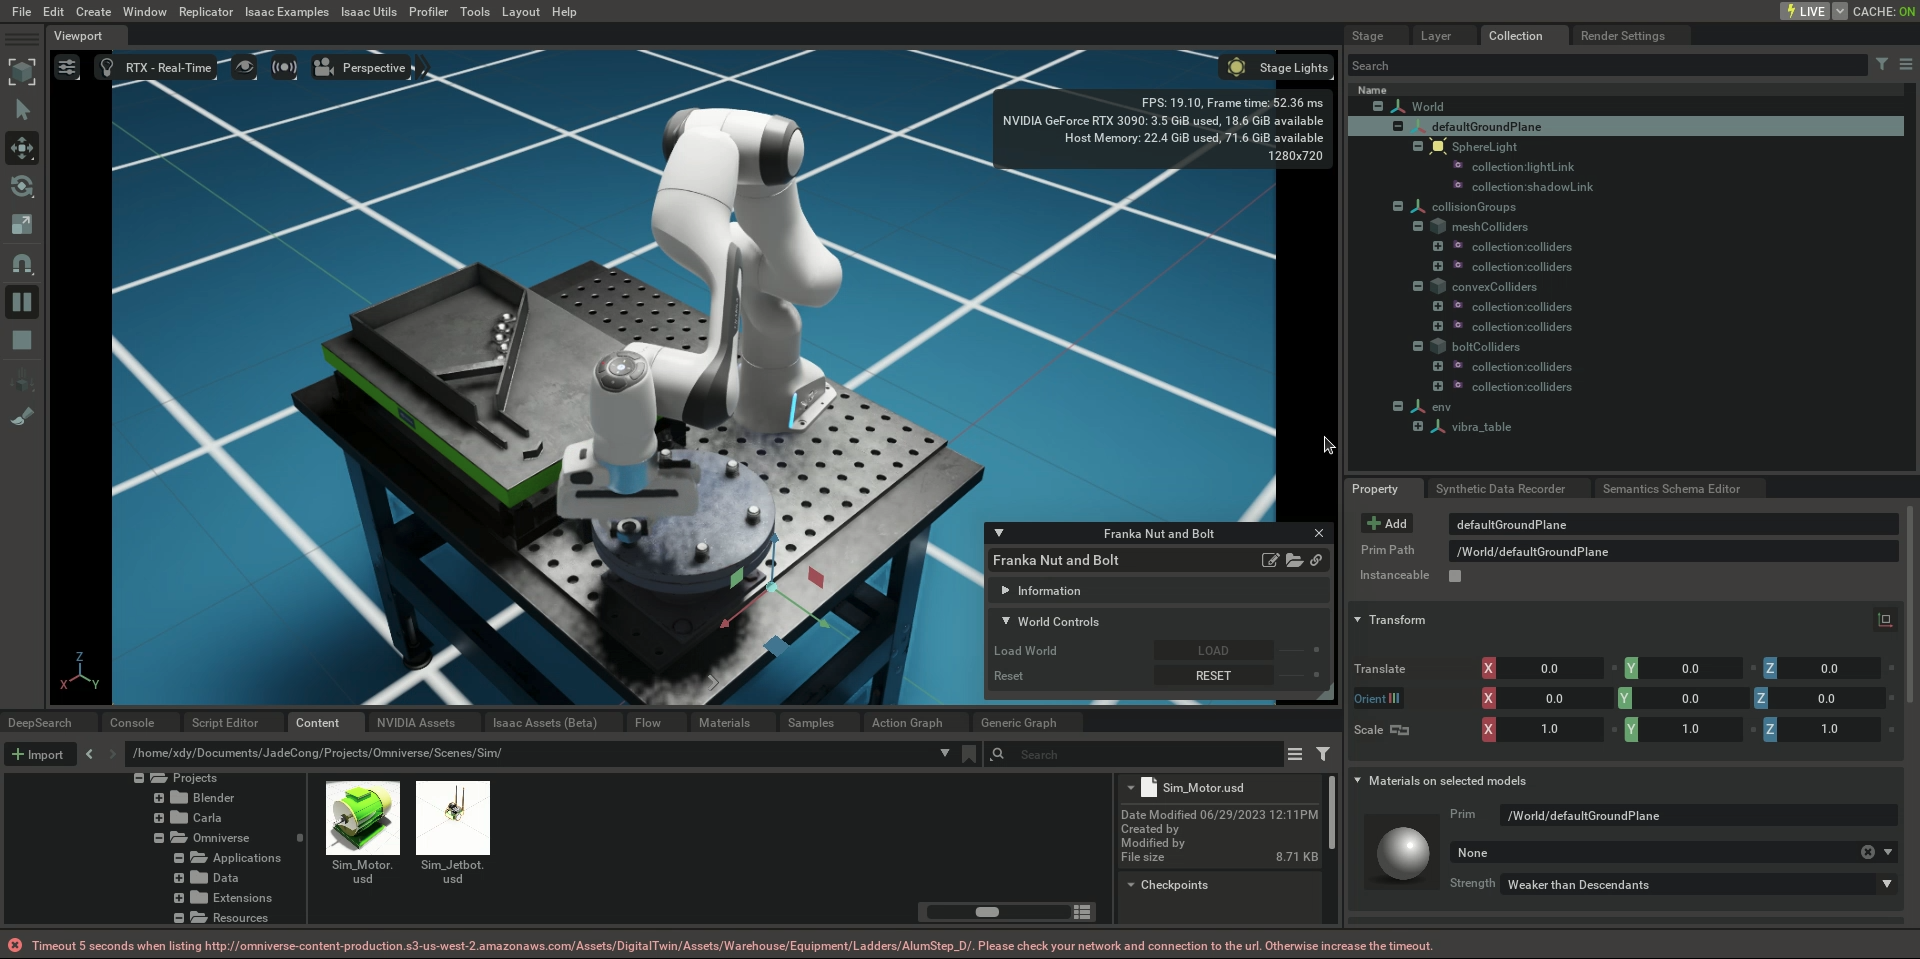Click the filter funnel icon in Collection panel
The image size is (1920, 959).
click(1881, 64)
